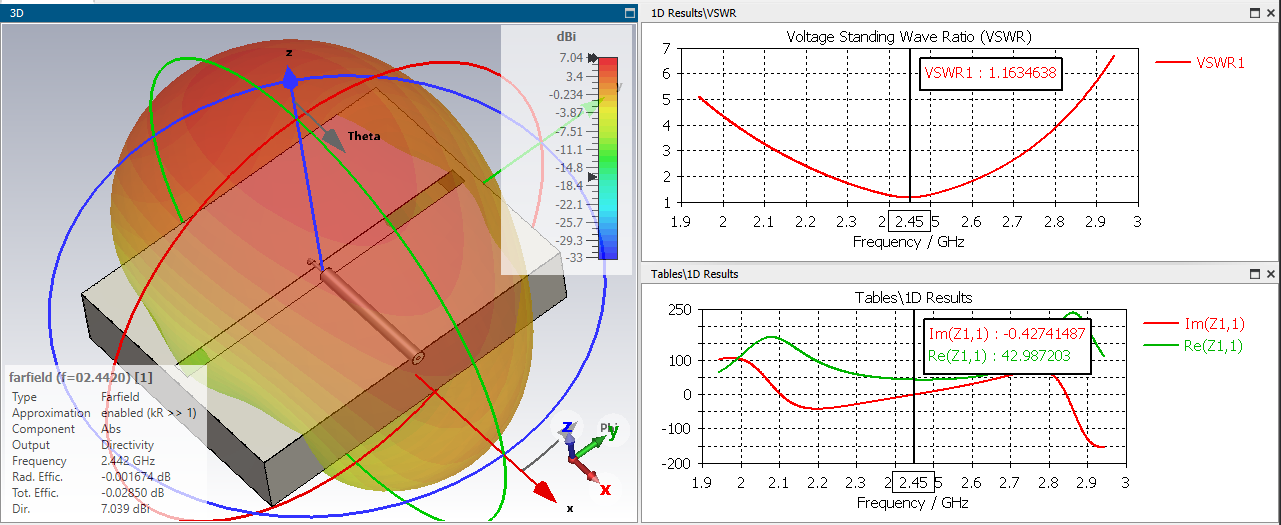Select the blue z-axis arrowhead in 3D view
This screenshot has height=525, width=1281.
pyautogui.click(x=289, y=78)
